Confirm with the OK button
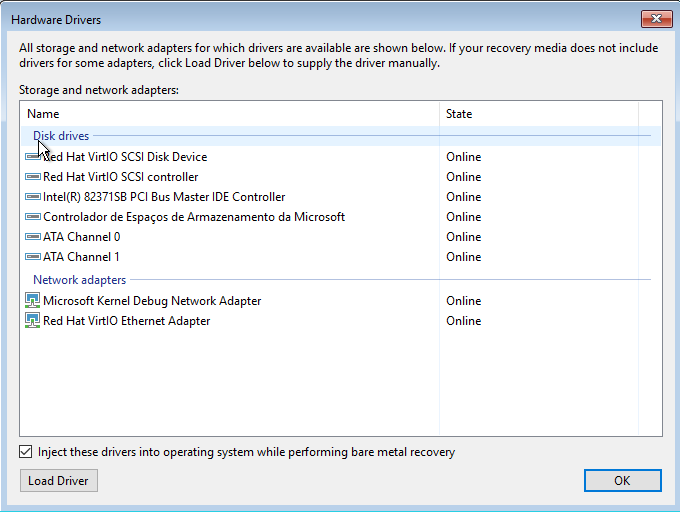Viewport: 680px width, 512px height. click(x=622, y=480)
